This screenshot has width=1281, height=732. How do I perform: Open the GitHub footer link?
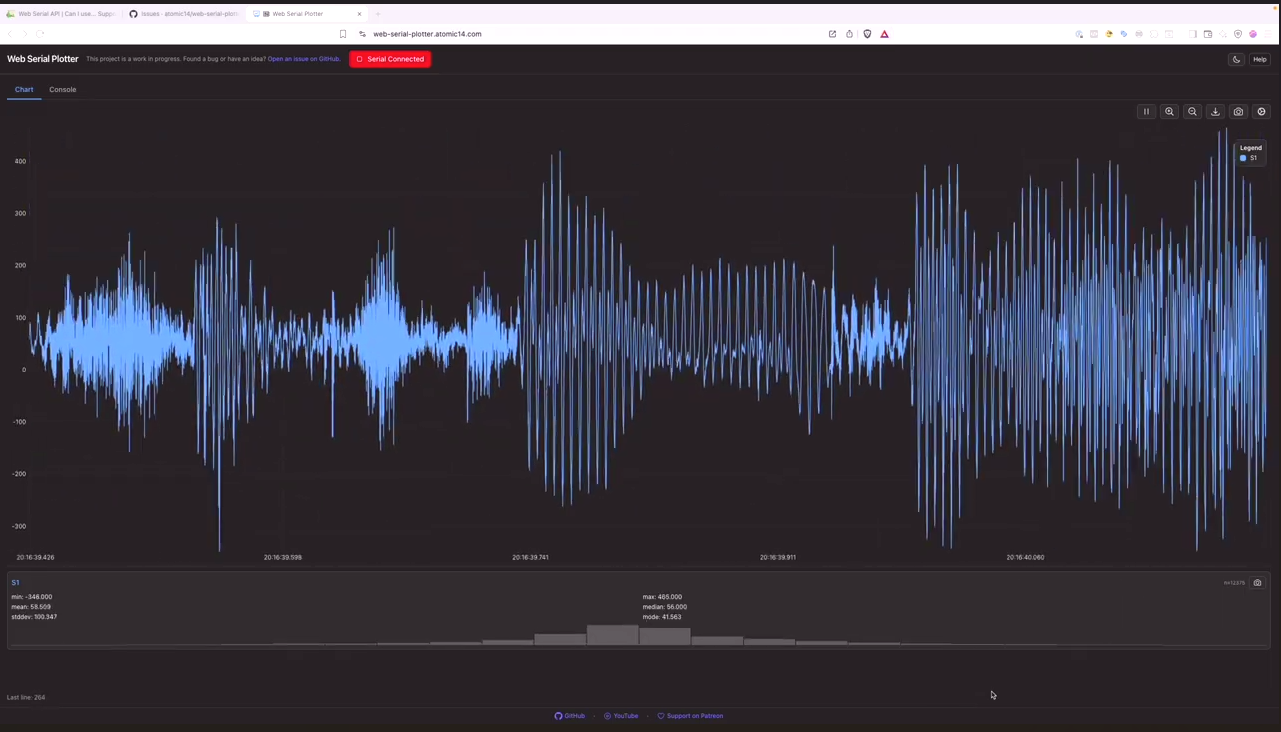[x=570, y=716]
